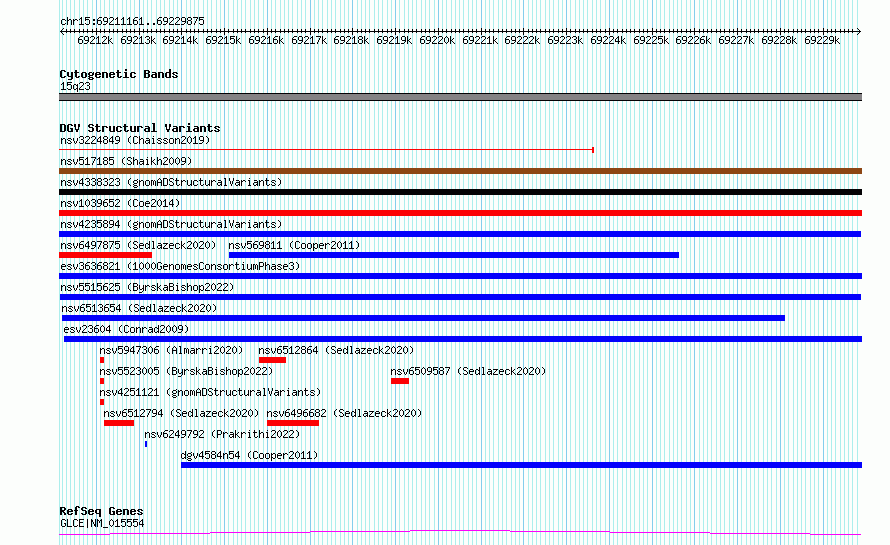The image size is (890, 545).
Task: Click the RefSeq Genes track heading
Action: (101, 512)
